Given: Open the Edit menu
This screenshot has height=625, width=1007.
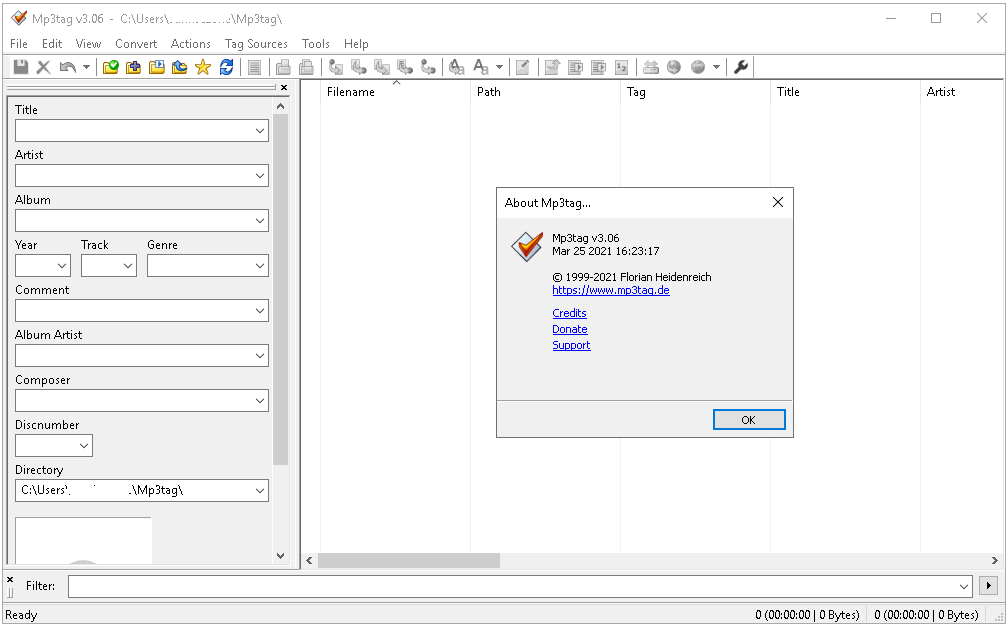Looking at the screenshot, I should pos(52,44).
